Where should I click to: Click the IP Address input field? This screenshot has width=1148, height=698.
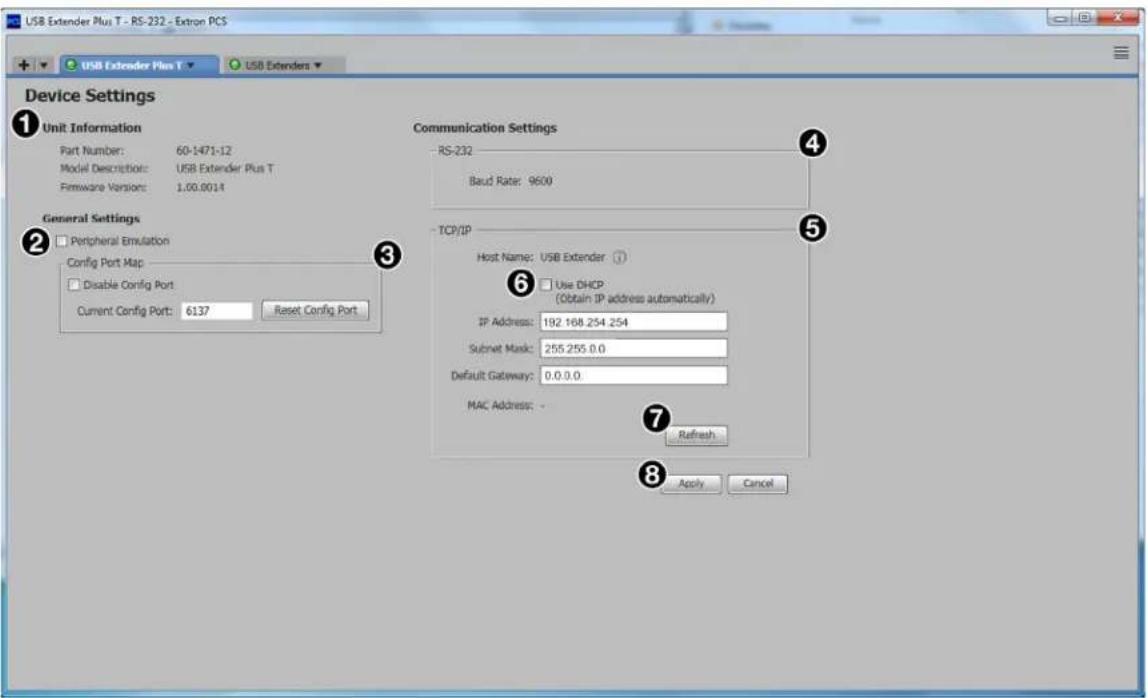click(633, 322)
